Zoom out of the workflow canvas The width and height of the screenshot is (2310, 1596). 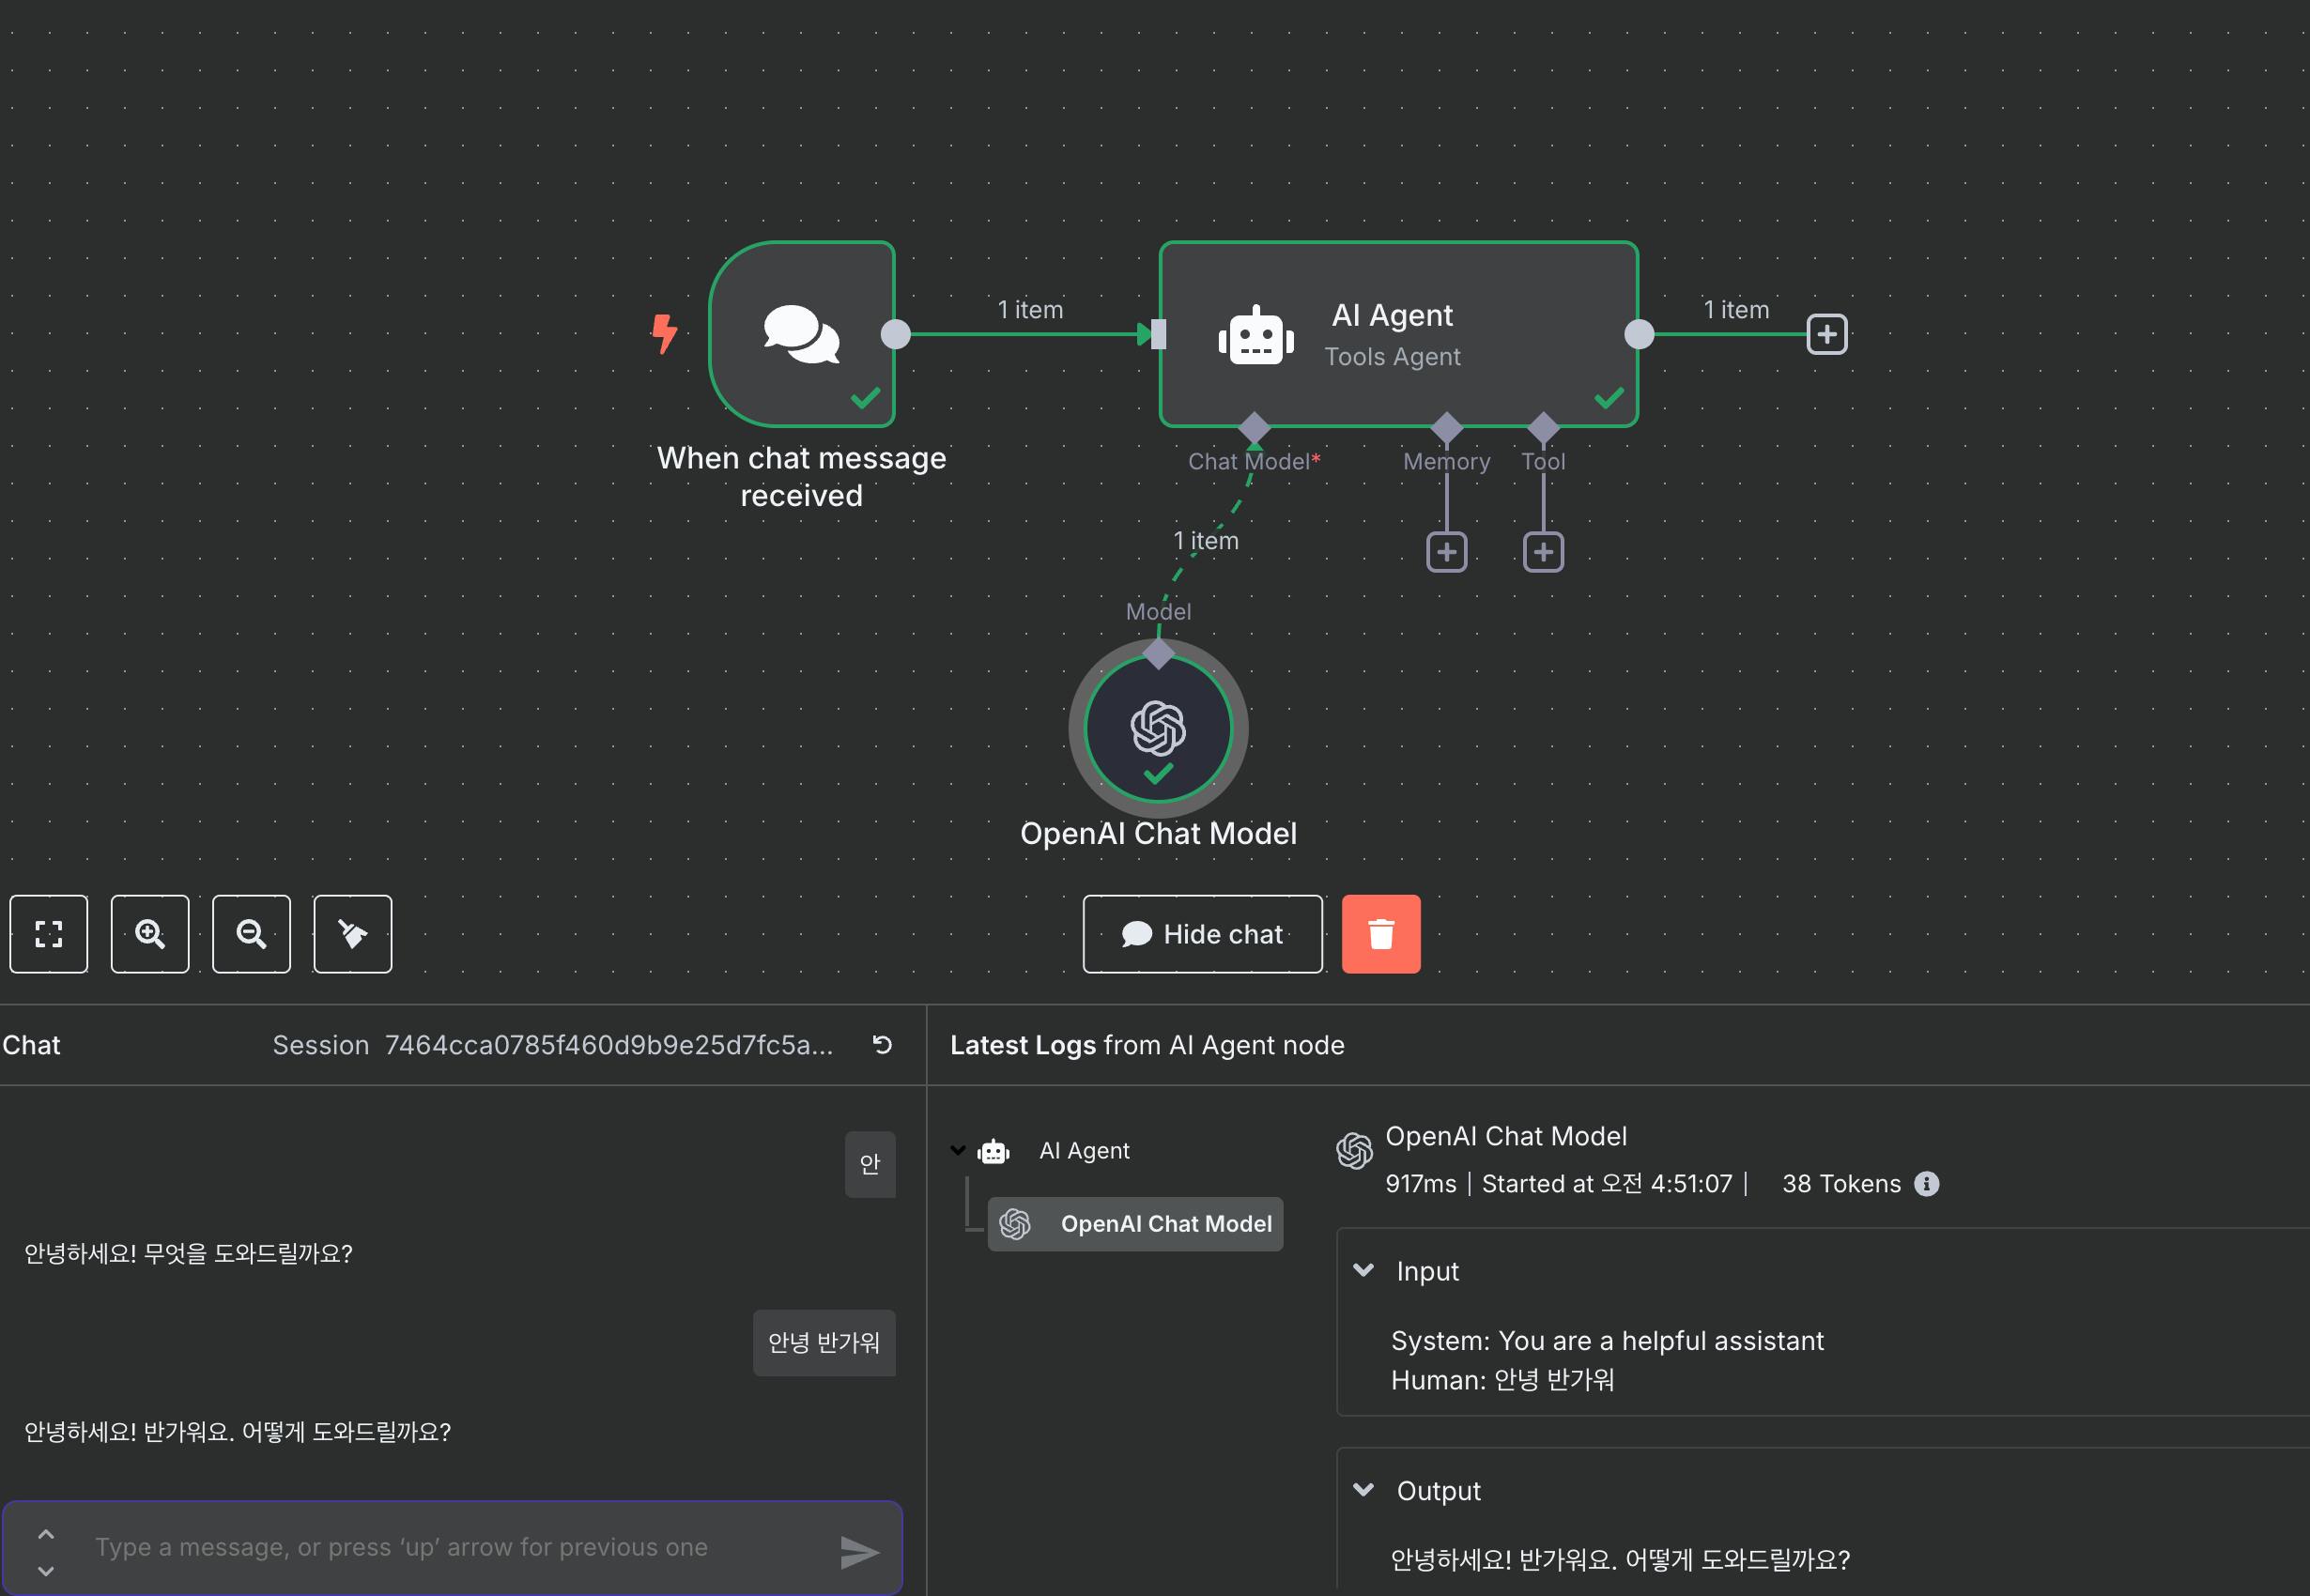tap(251, 934)
